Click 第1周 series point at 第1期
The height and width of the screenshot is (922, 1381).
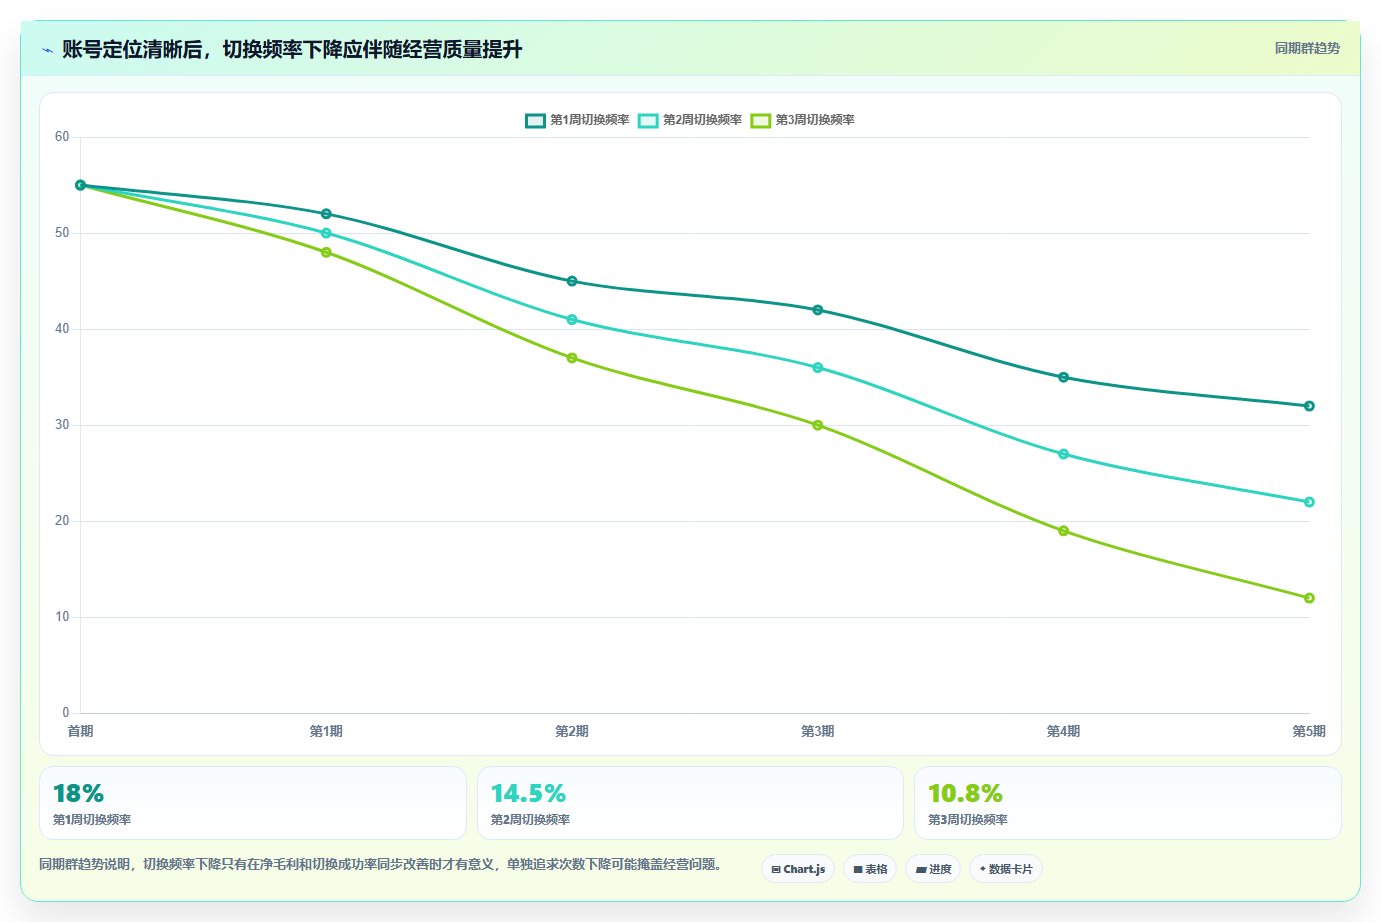point(326,214)
